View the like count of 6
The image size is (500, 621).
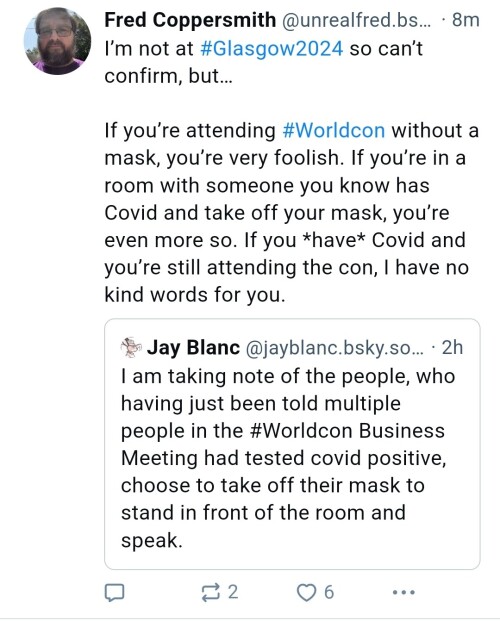click(329, 592)
